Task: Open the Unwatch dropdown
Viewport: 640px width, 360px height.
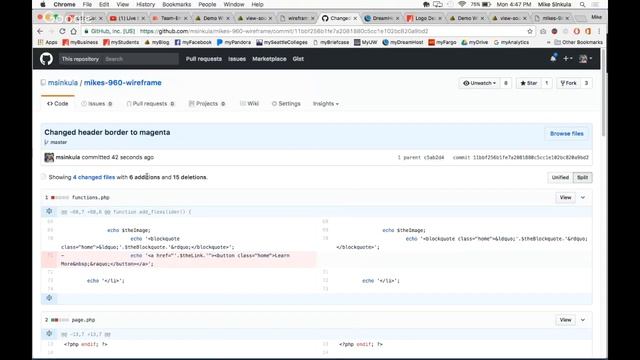Action: [479, 83]
